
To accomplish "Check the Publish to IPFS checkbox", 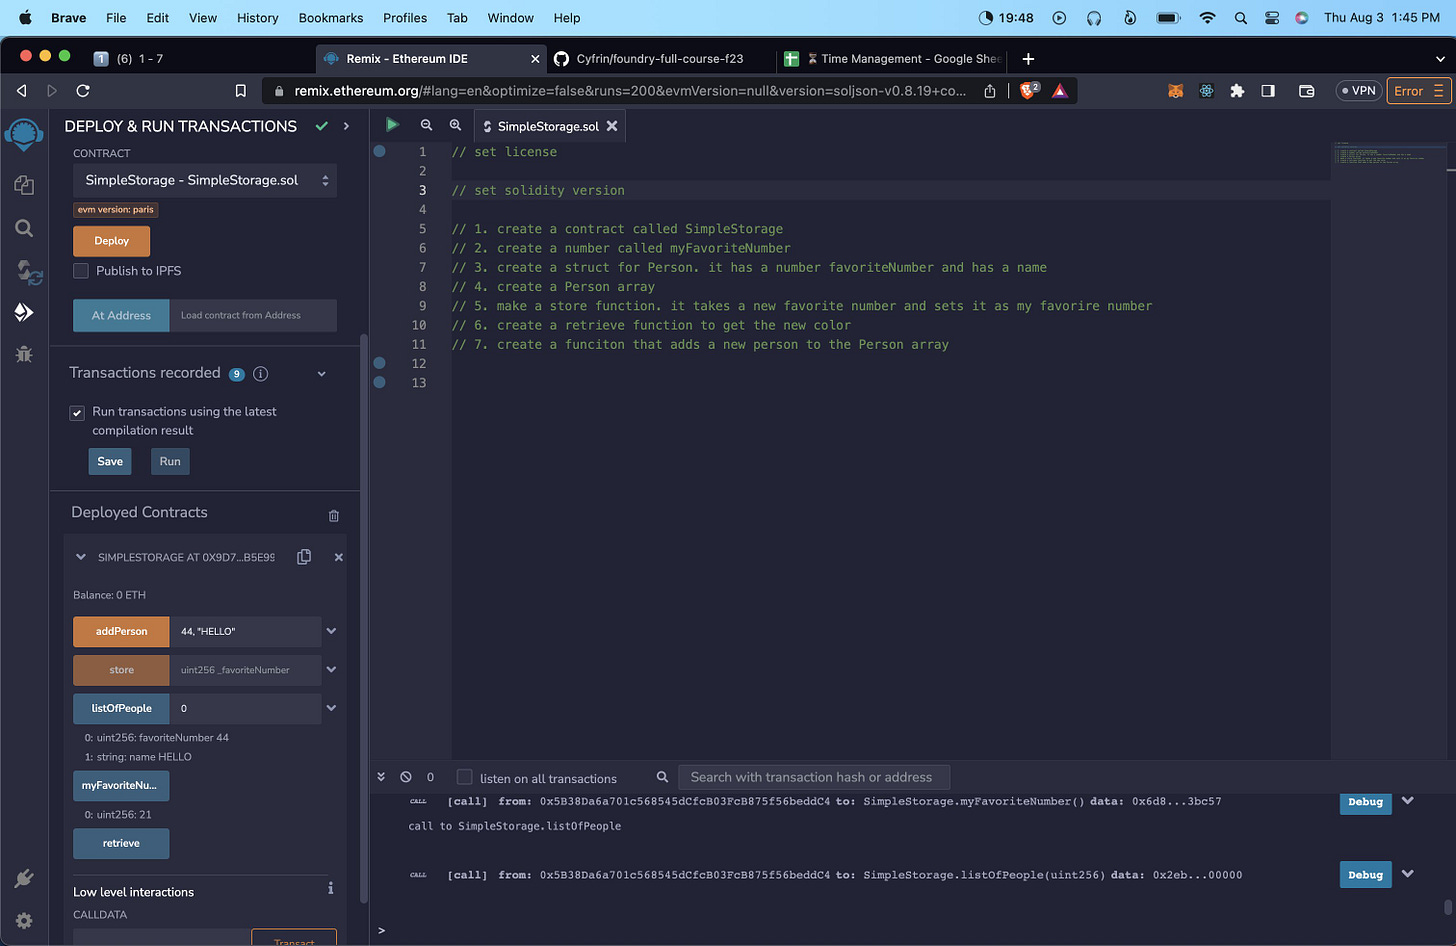I will tap(81, 271).
